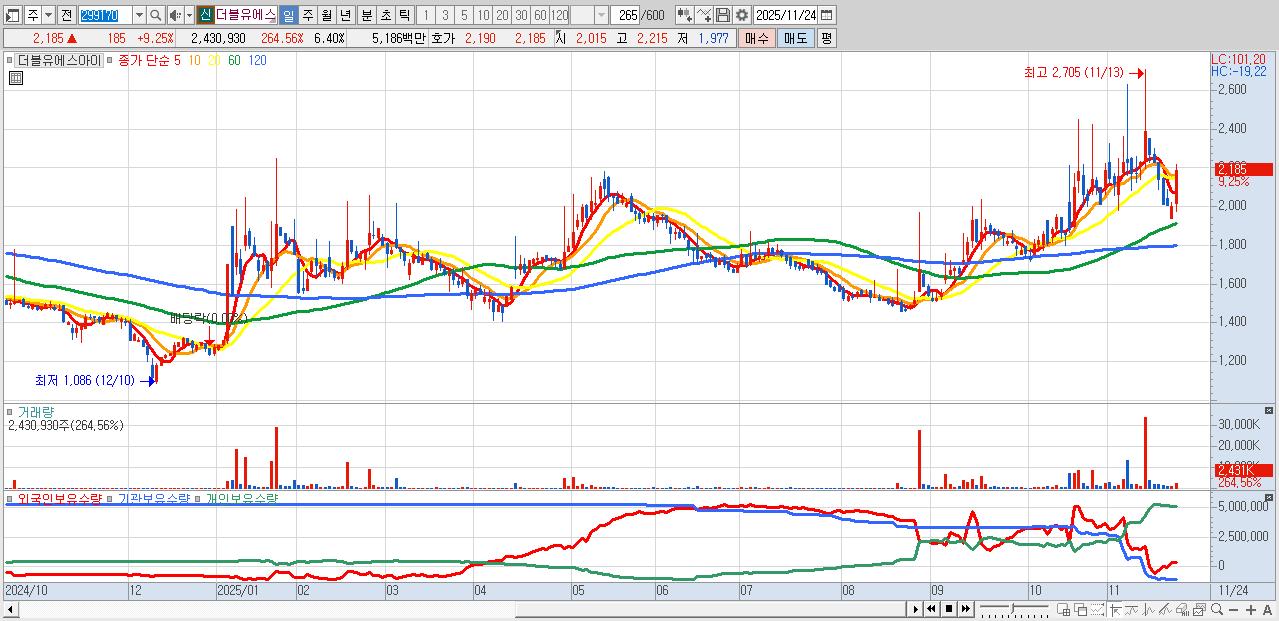The image size is (1279, 621).
Task: Click the chart zoom slider handle at bottom
Action: pyautogui.click(x=1013, y=608)
